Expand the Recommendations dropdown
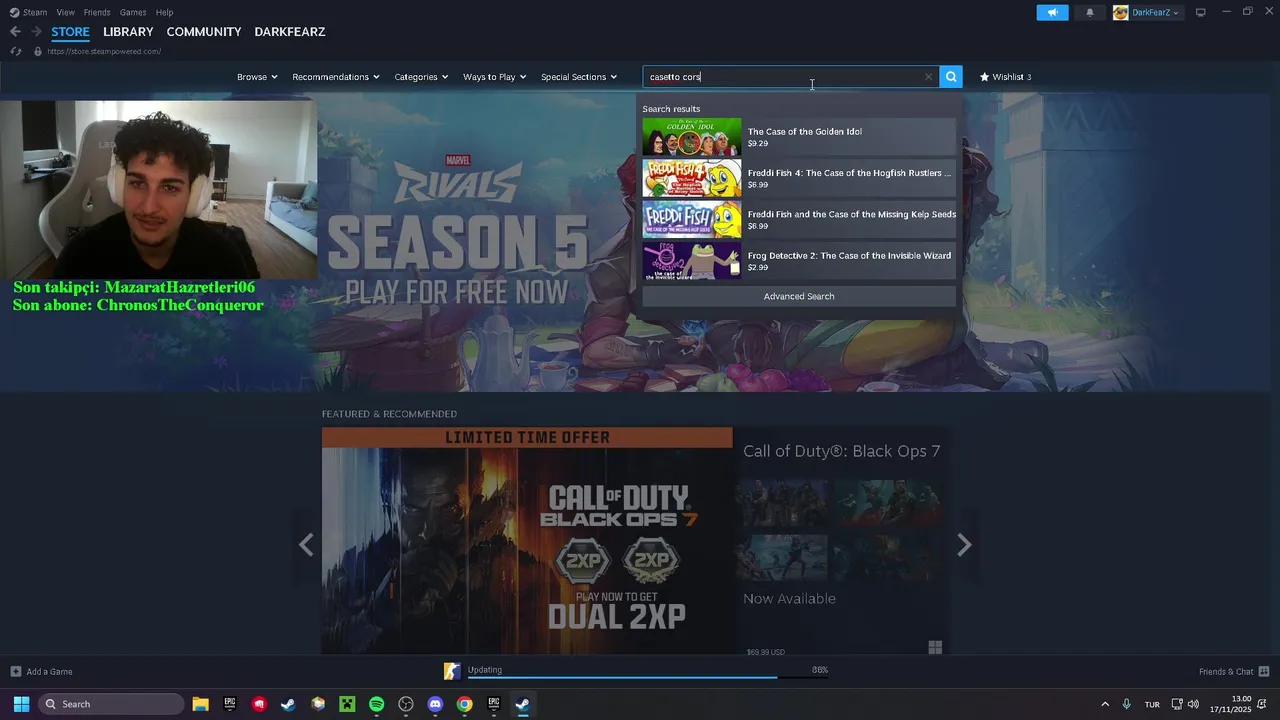Screen dimensions: 1280x720 click(336, 77)
